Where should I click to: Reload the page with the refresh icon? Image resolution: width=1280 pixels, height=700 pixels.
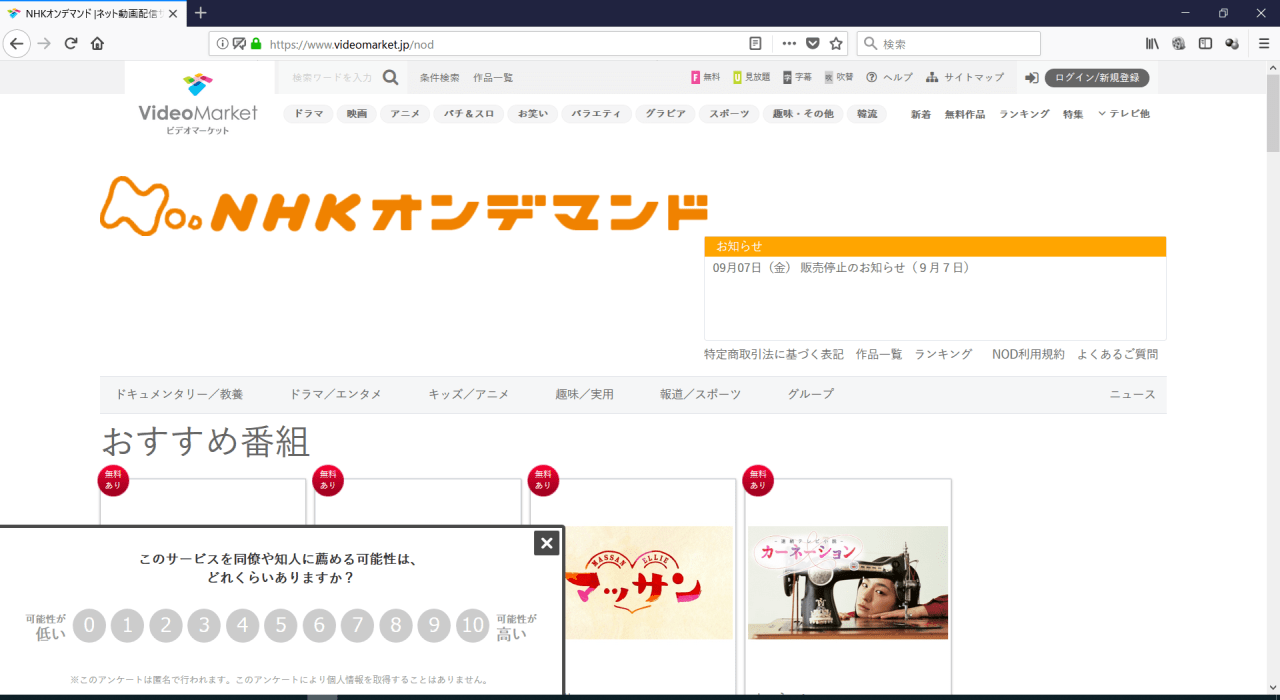pyautogui.click(x=71, y=43)
